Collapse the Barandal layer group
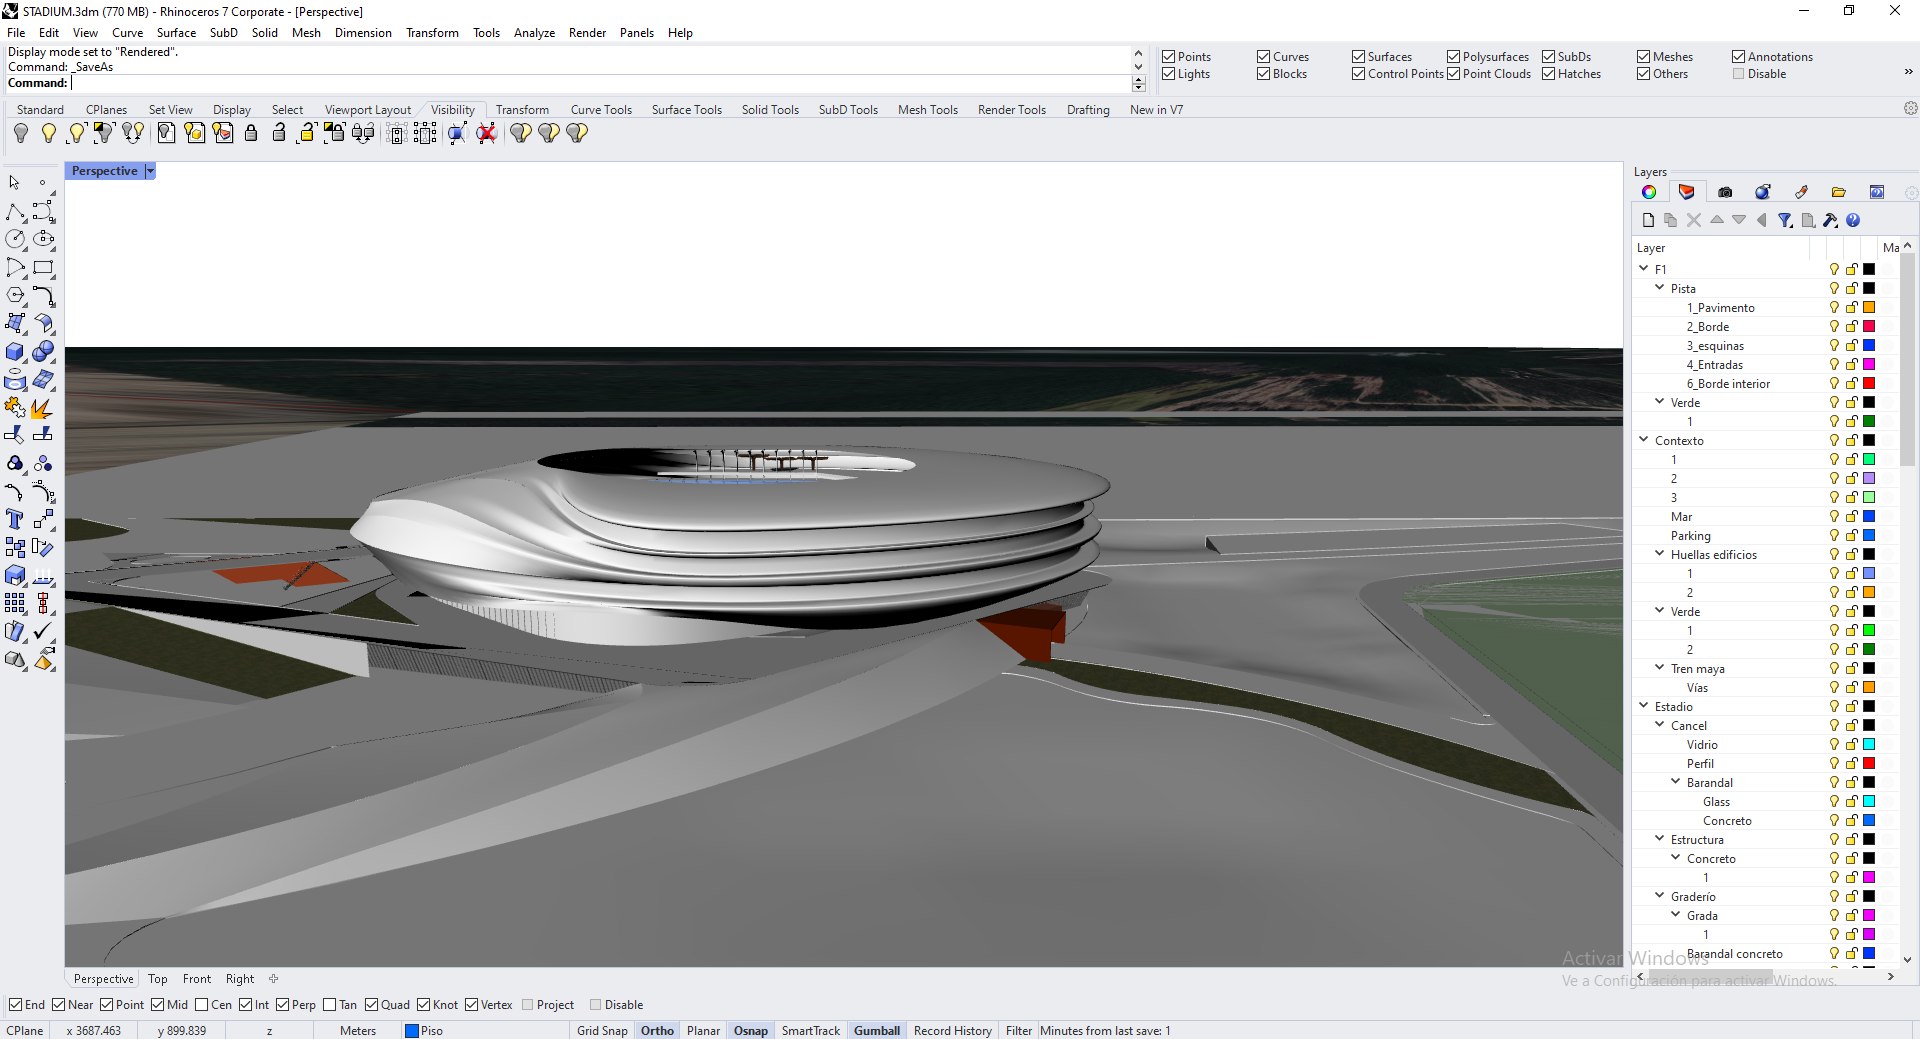 pos(1675,781)
